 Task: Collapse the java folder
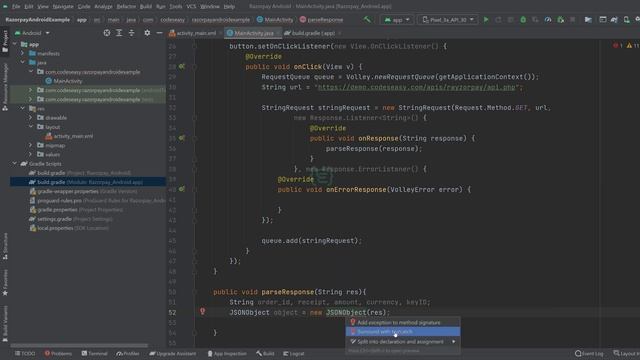click(x=22, y=62)
